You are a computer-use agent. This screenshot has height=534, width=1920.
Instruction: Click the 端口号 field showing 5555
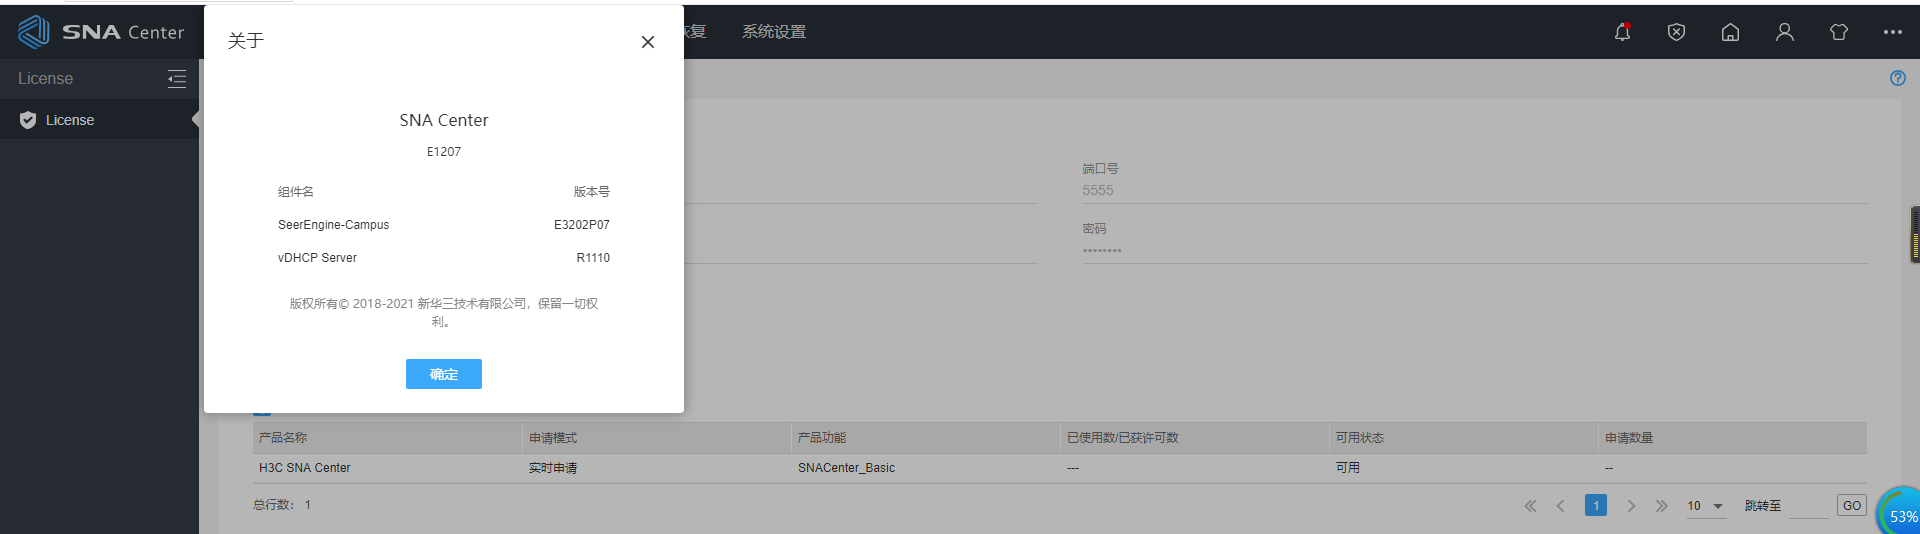click(1474, 190)
